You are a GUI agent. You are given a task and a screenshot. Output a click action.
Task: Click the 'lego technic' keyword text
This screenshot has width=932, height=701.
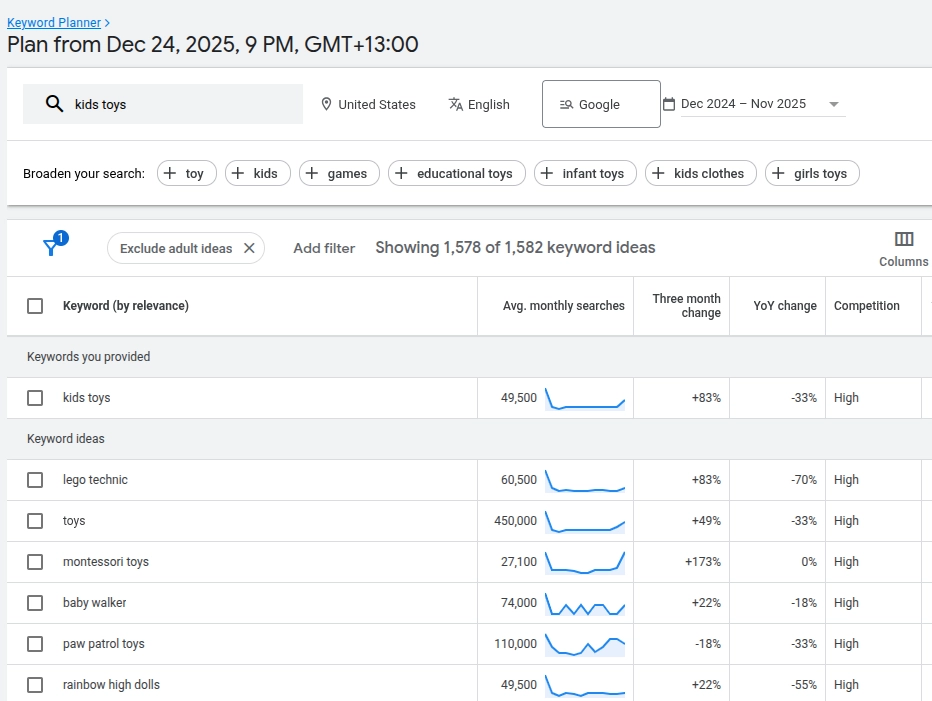coord(95,480)
